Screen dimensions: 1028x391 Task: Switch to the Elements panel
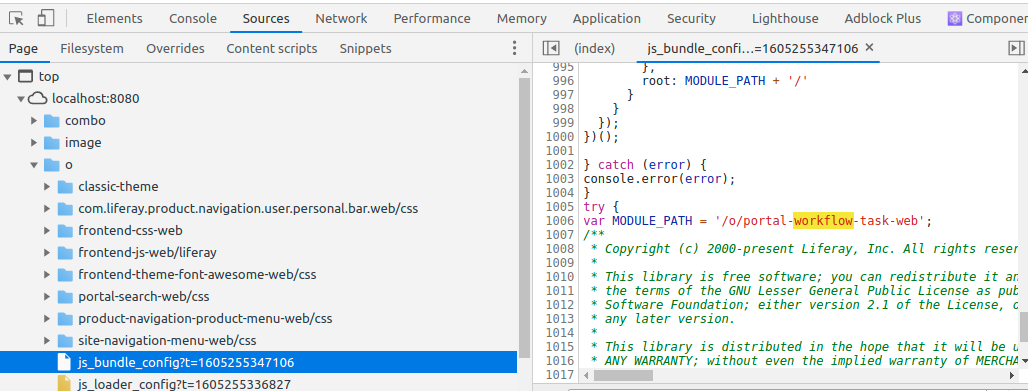click(114, 18)
